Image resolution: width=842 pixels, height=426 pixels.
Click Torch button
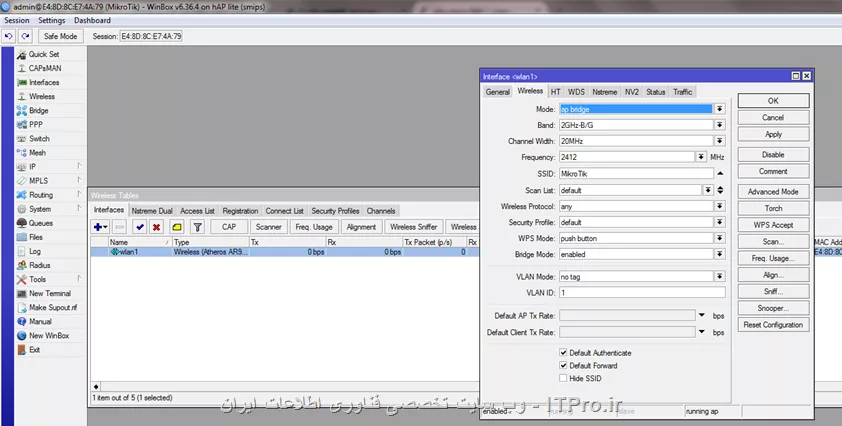pyautogui.click(x=773, y=208)
